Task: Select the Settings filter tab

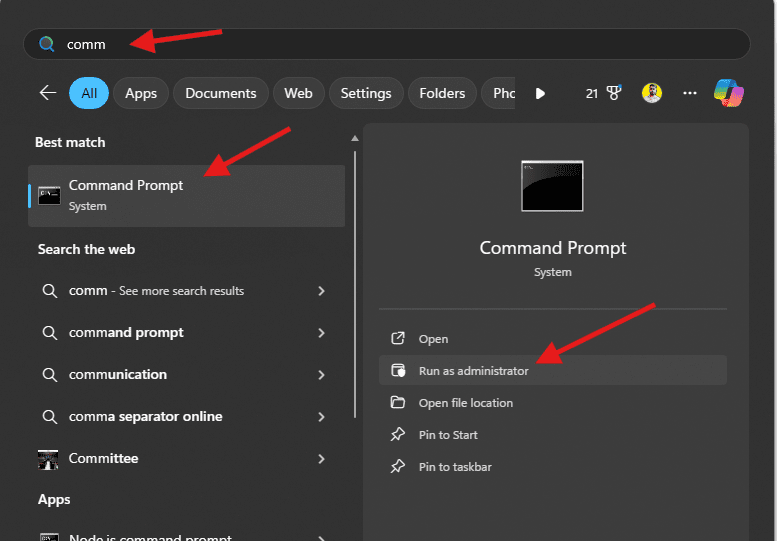Action: click(366, 93)
